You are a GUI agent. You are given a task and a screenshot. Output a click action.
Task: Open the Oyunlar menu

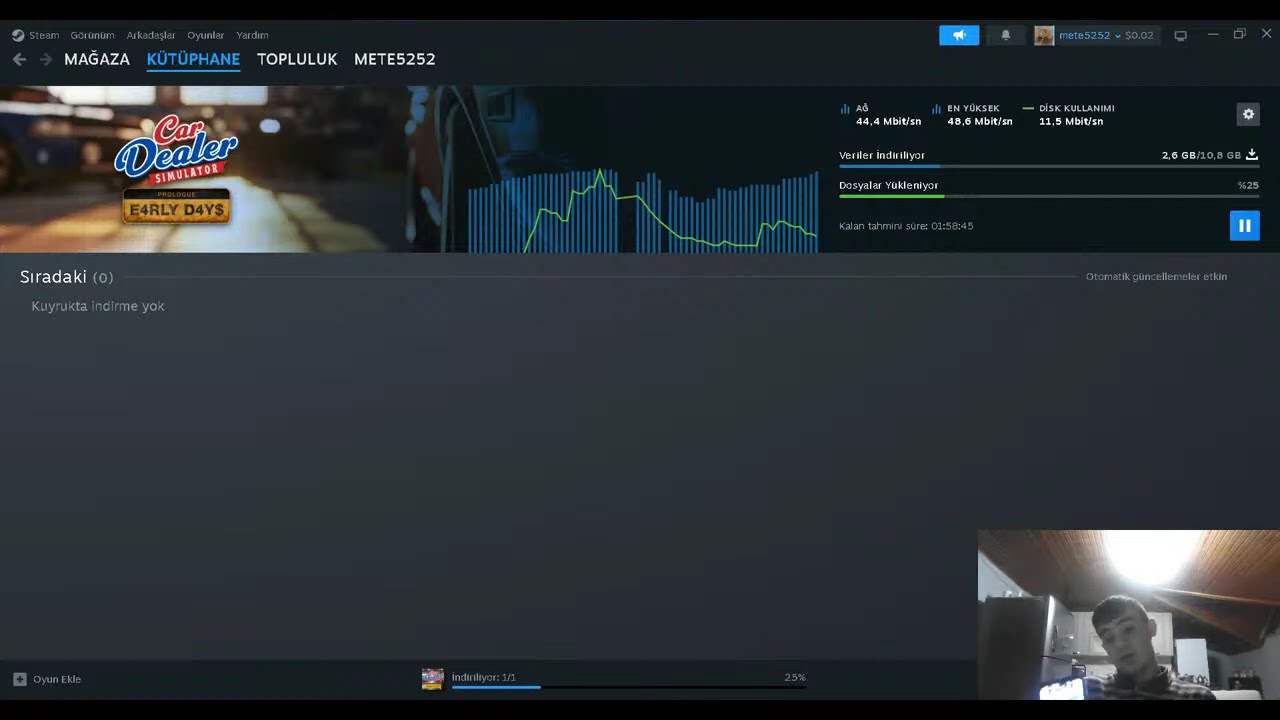(206, 35)
